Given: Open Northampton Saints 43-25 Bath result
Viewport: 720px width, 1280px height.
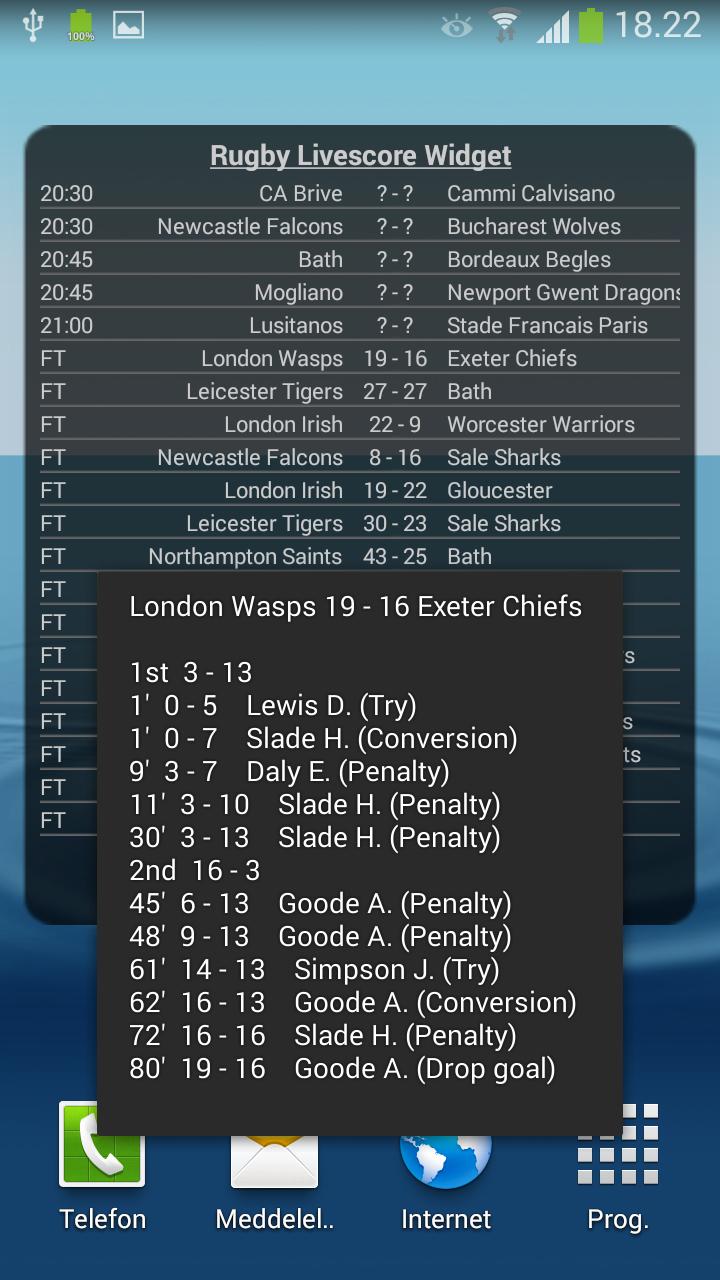Looking at the screenshot, I should pos(360,556).
